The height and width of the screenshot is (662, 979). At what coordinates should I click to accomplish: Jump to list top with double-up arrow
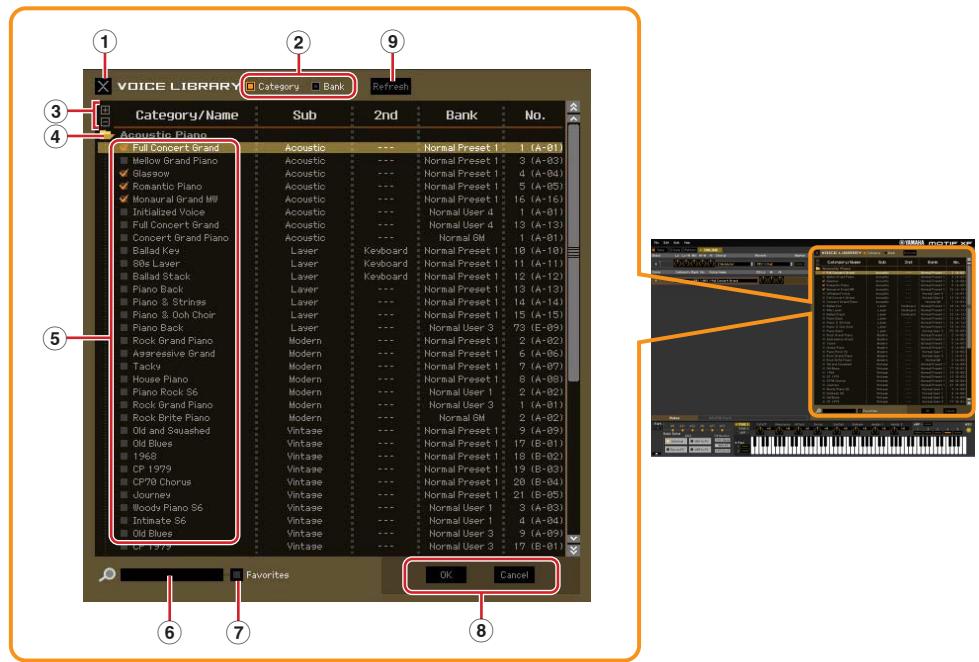[573, 107]
